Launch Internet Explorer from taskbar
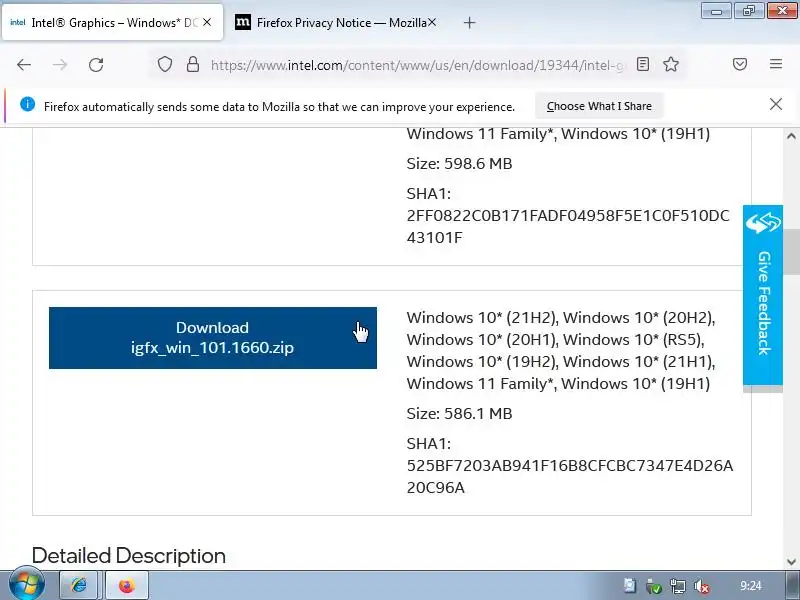Image resolution: width=800 pixels, height=600 pixels. coord(80,585)
